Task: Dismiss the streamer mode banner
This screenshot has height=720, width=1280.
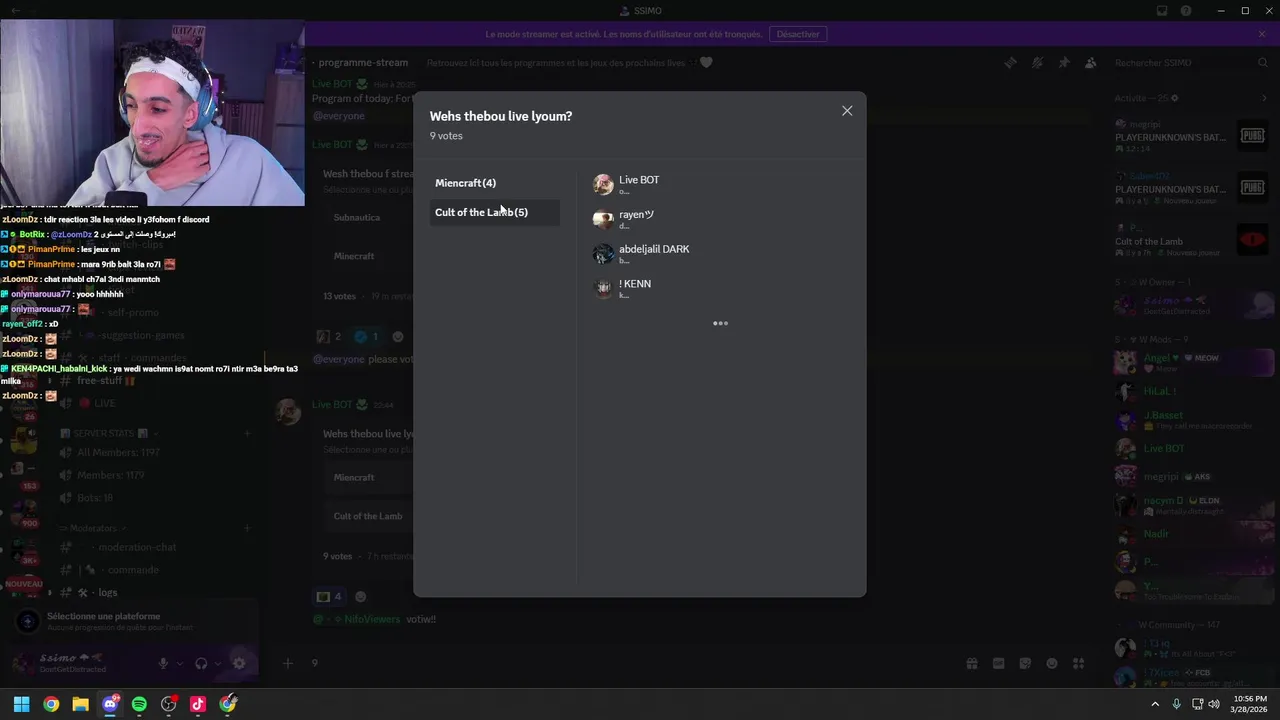Action: (x=1262, y=34)
